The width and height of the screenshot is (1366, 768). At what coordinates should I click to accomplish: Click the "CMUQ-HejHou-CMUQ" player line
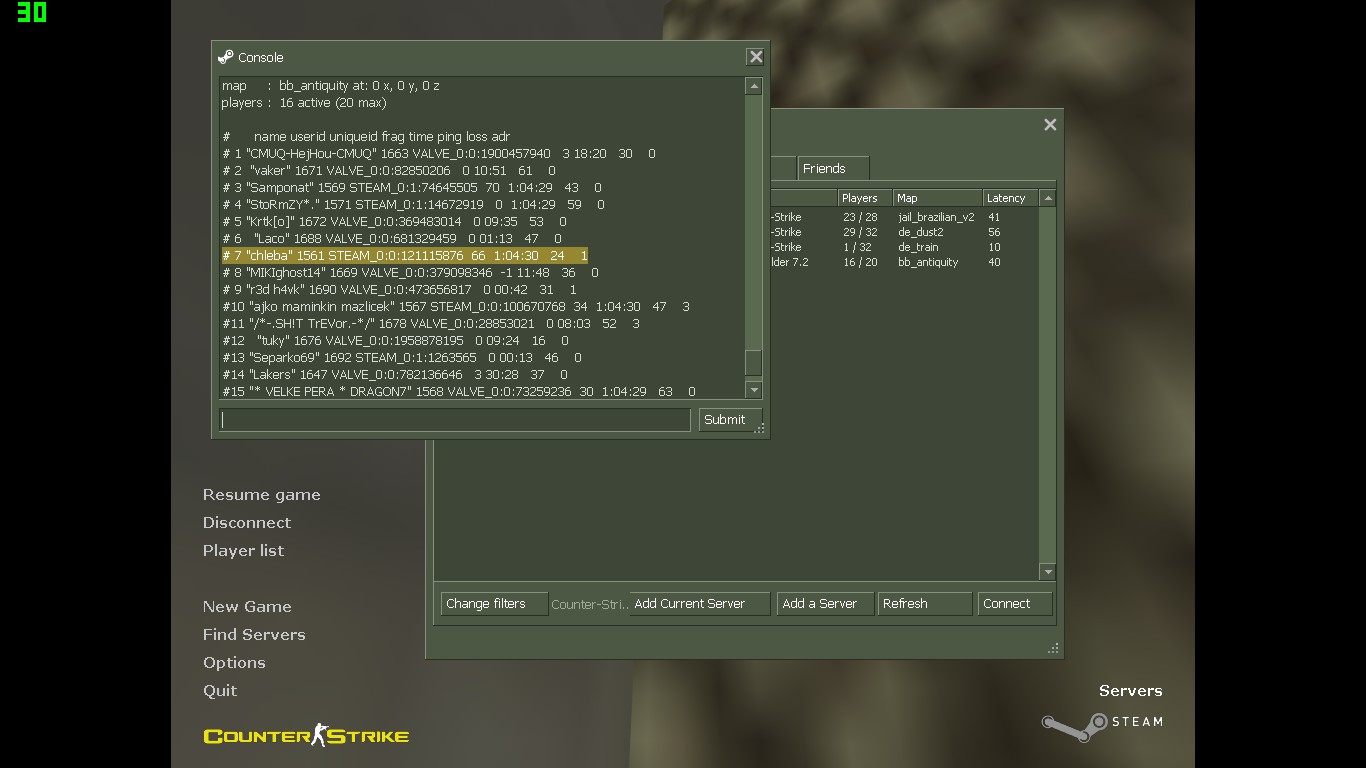click(439, 154)
